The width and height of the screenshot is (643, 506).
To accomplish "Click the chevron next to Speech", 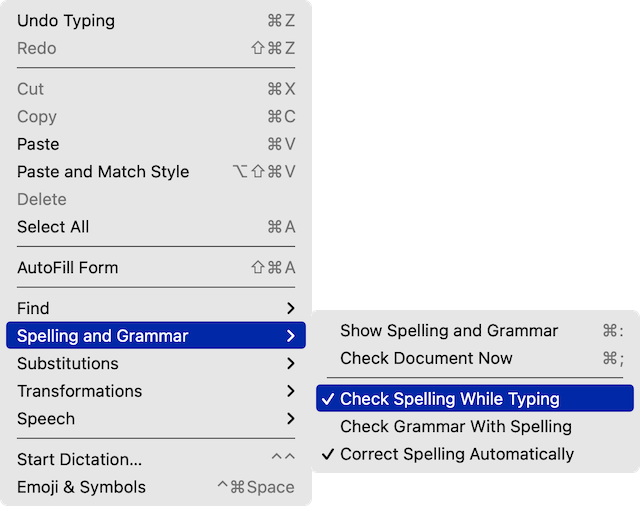I will 290,419.
